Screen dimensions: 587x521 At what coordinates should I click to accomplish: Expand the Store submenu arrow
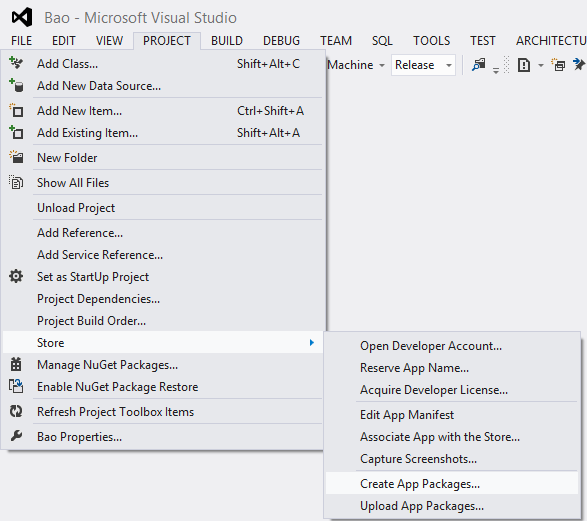[311, 342]
